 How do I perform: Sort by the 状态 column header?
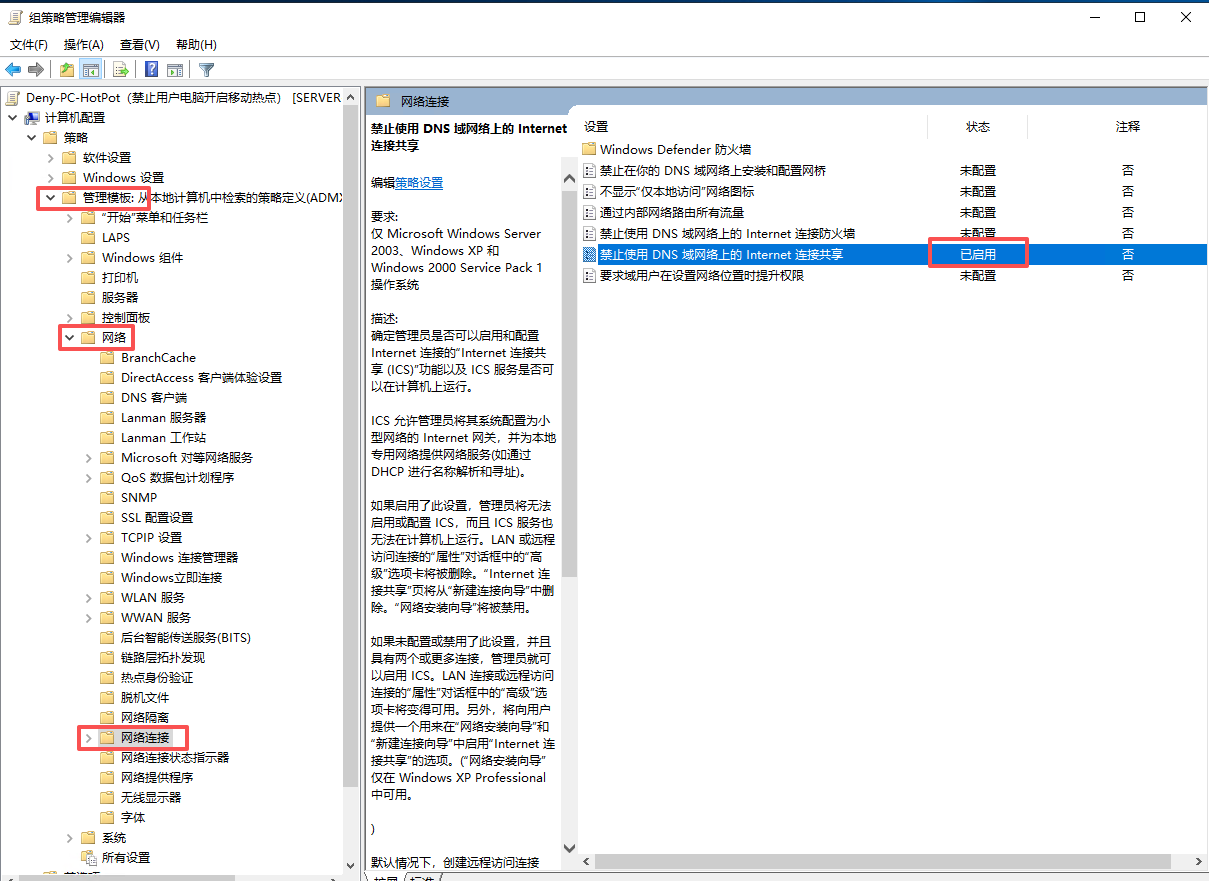coord(978,127)
